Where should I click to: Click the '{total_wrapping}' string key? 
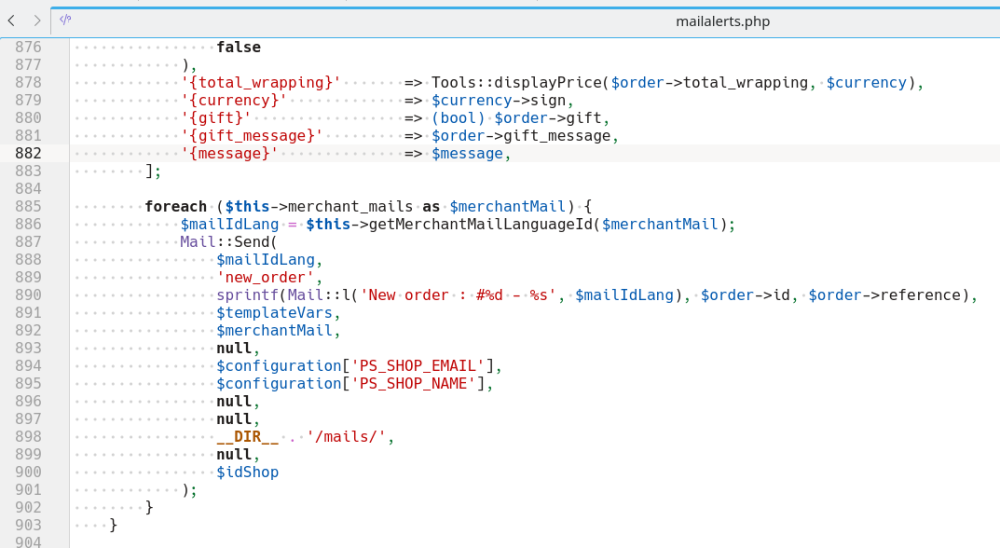pos(260,83)
